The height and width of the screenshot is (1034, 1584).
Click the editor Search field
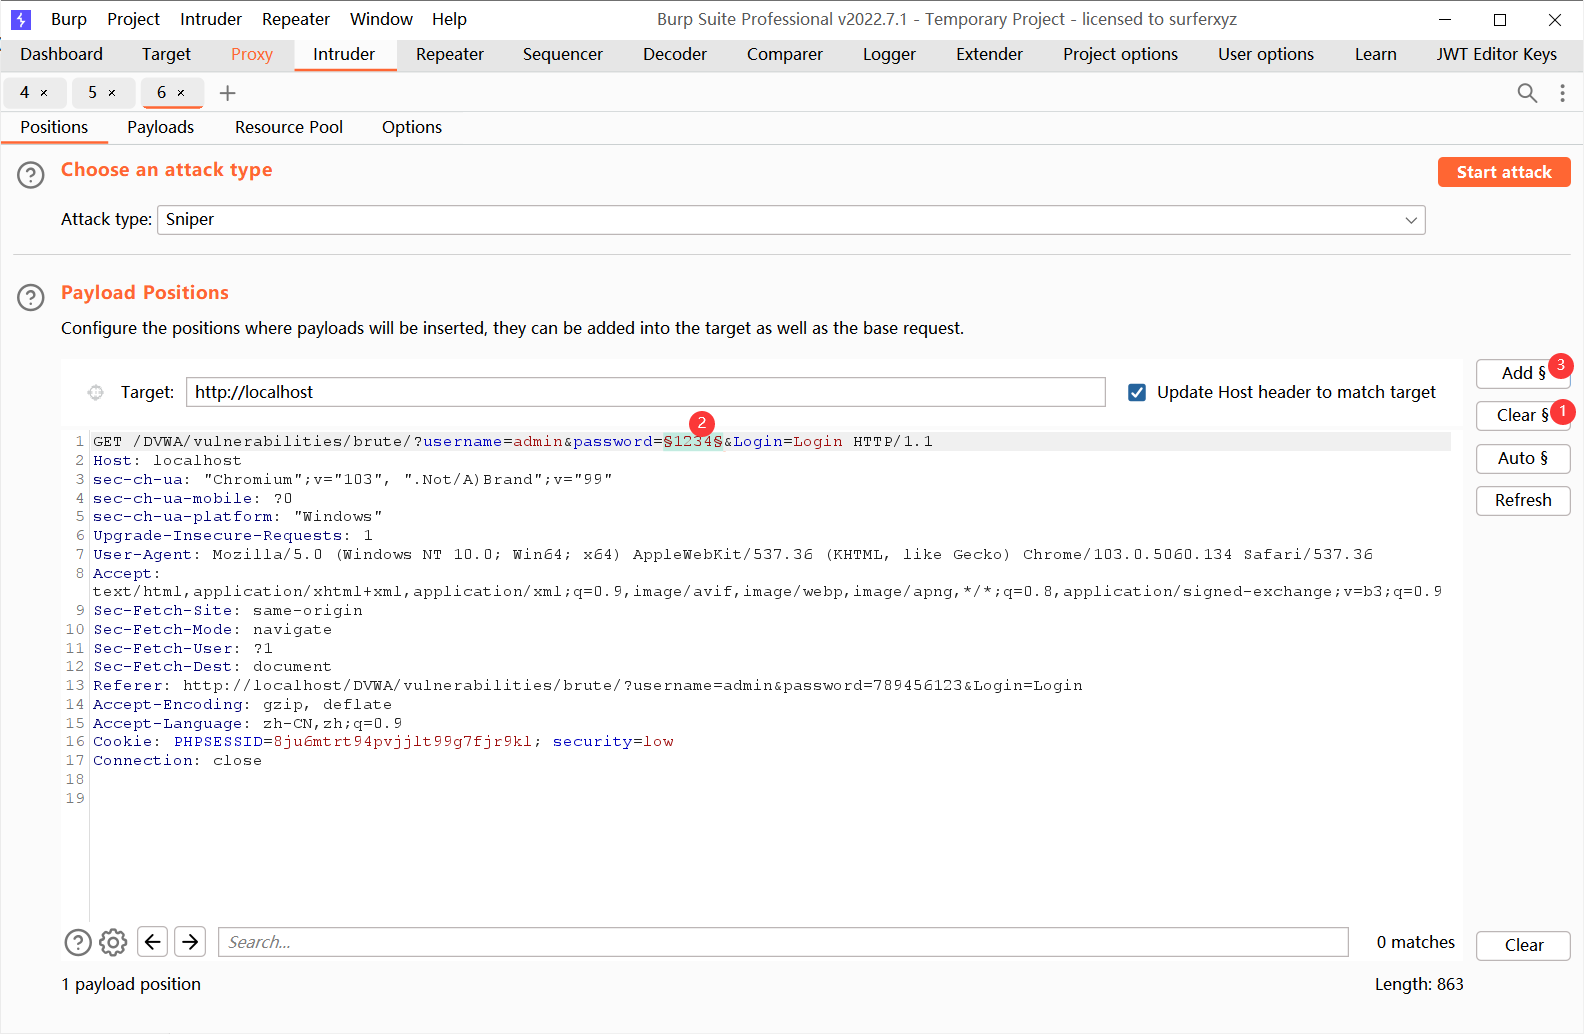(783, 942)
